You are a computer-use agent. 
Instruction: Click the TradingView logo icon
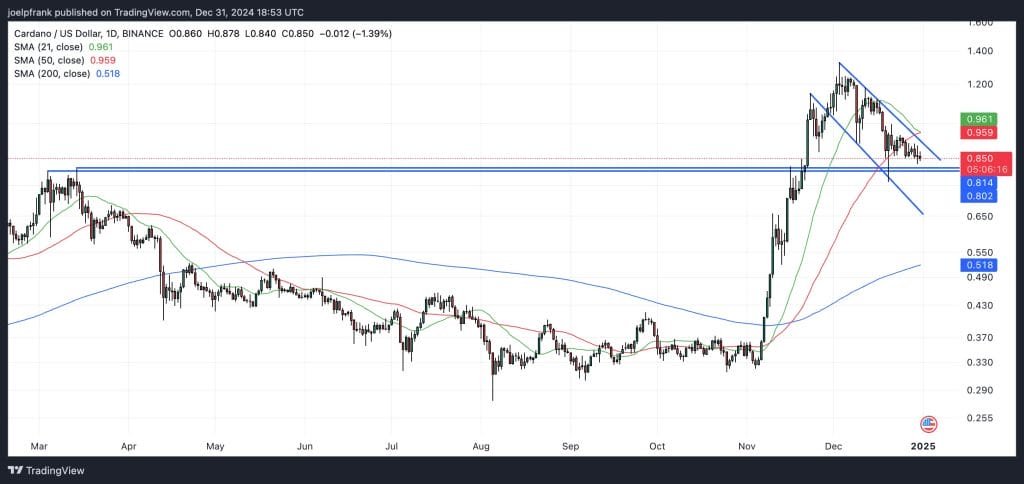pos(17,470)
